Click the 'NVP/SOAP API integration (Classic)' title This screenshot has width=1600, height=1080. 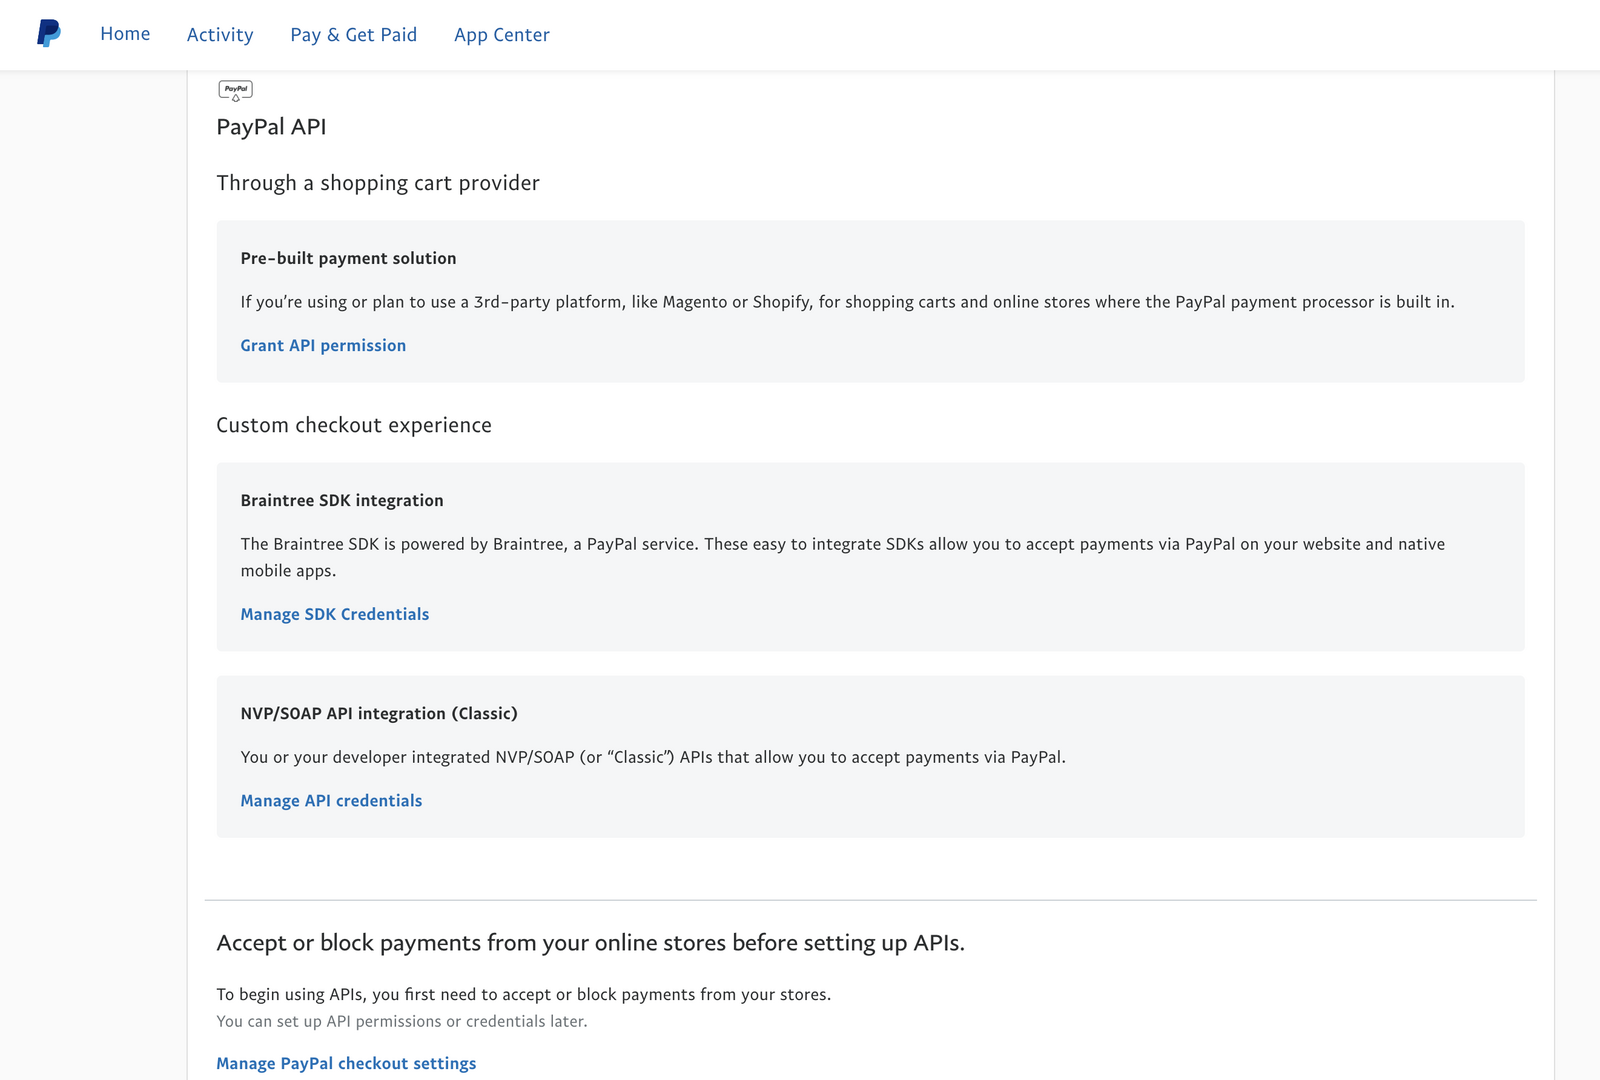tap(379, 713)
